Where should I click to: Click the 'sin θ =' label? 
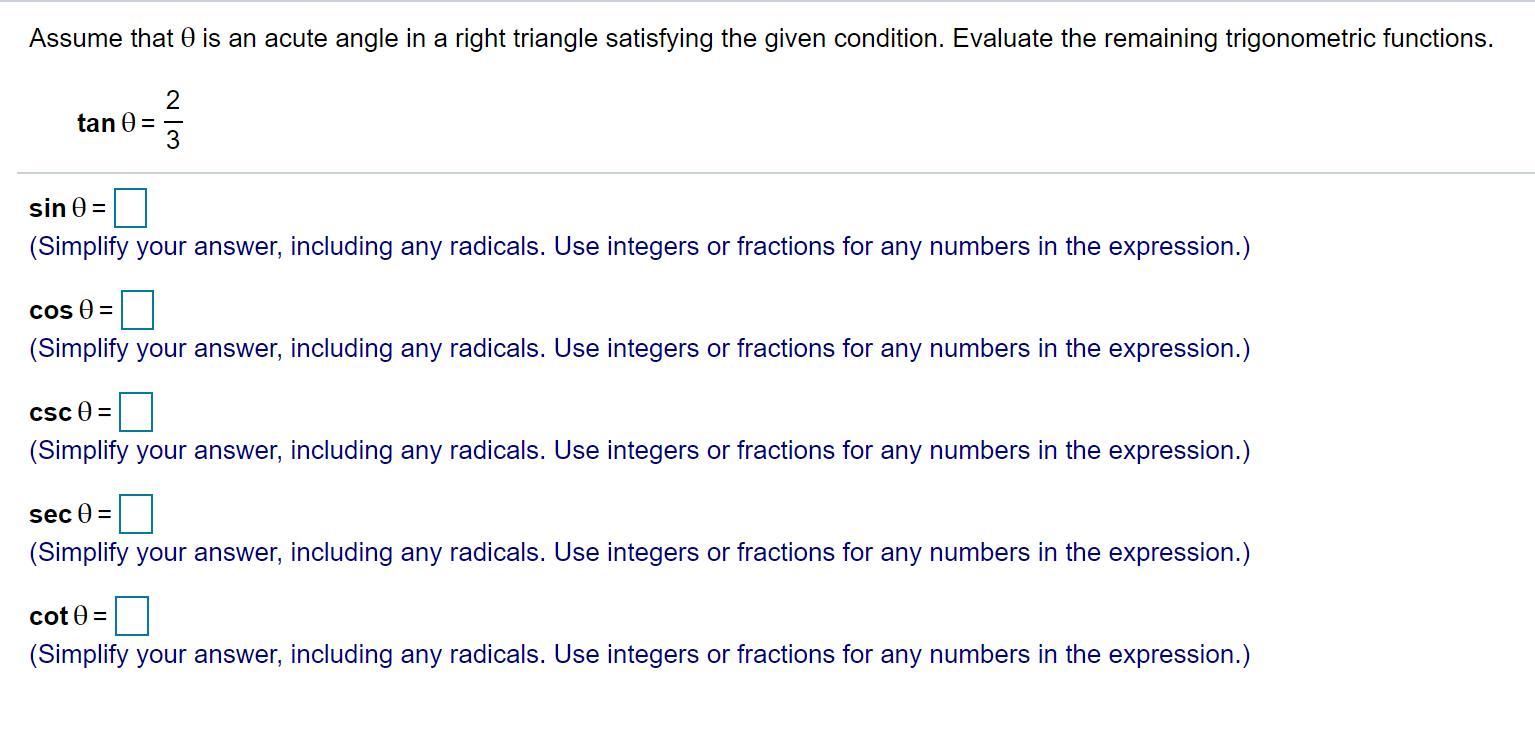tap(68, 208)
